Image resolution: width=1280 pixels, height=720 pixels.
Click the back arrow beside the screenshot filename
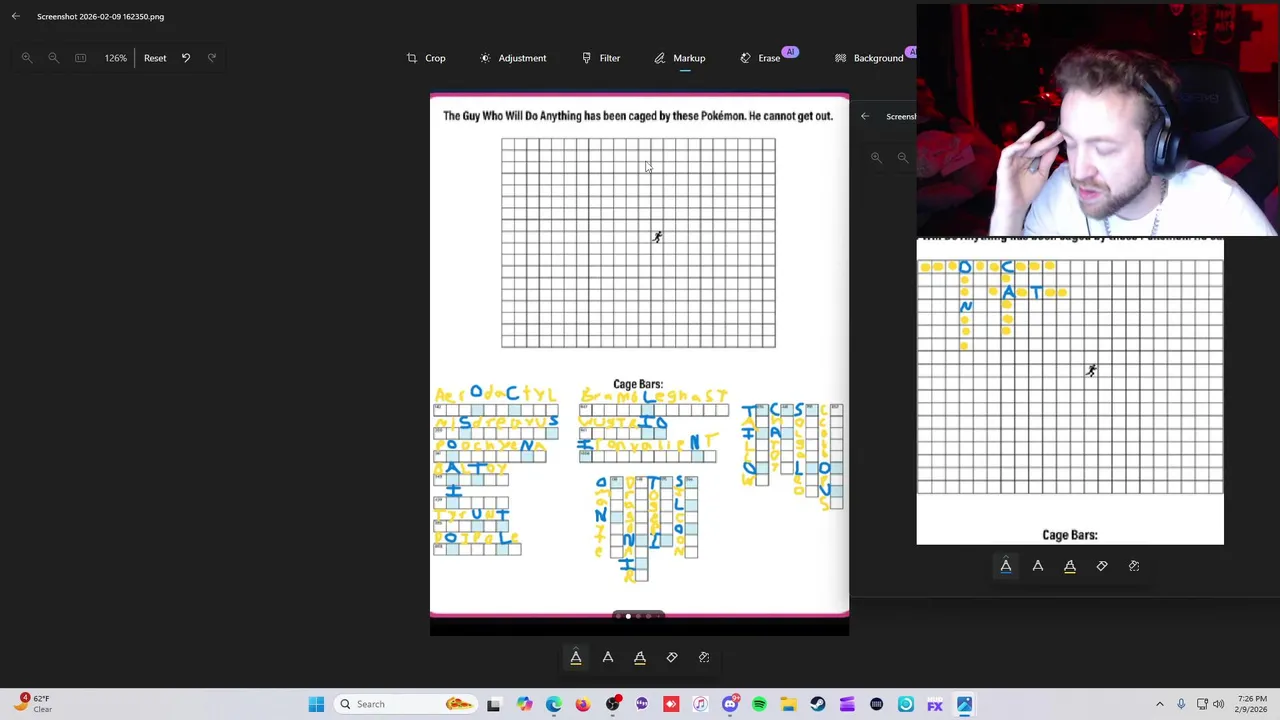16,16
